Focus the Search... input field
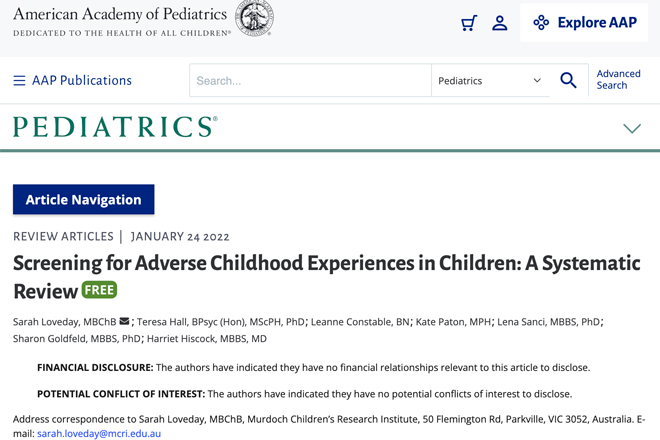Viewport: 660px width, 440px height. click(310, 80)
